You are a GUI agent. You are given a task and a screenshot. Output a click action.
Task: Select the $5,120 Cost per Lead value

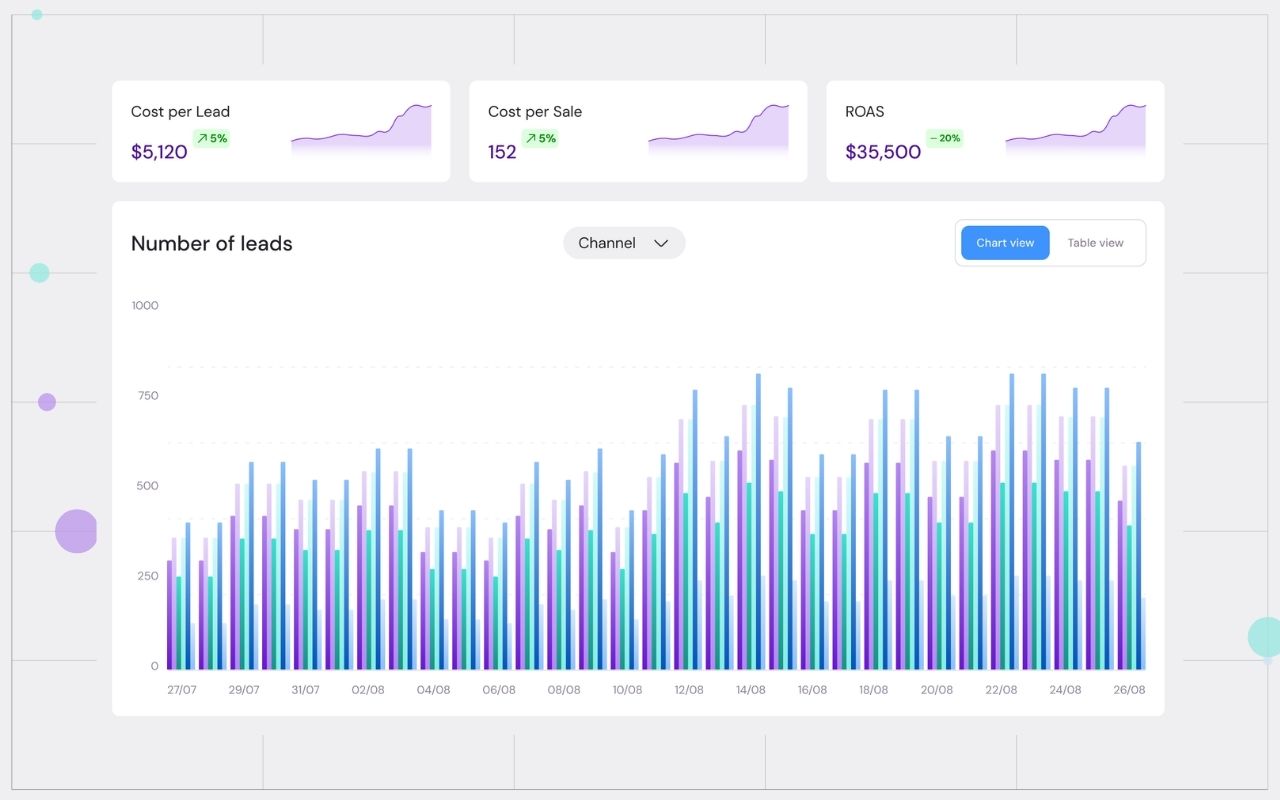159,152
